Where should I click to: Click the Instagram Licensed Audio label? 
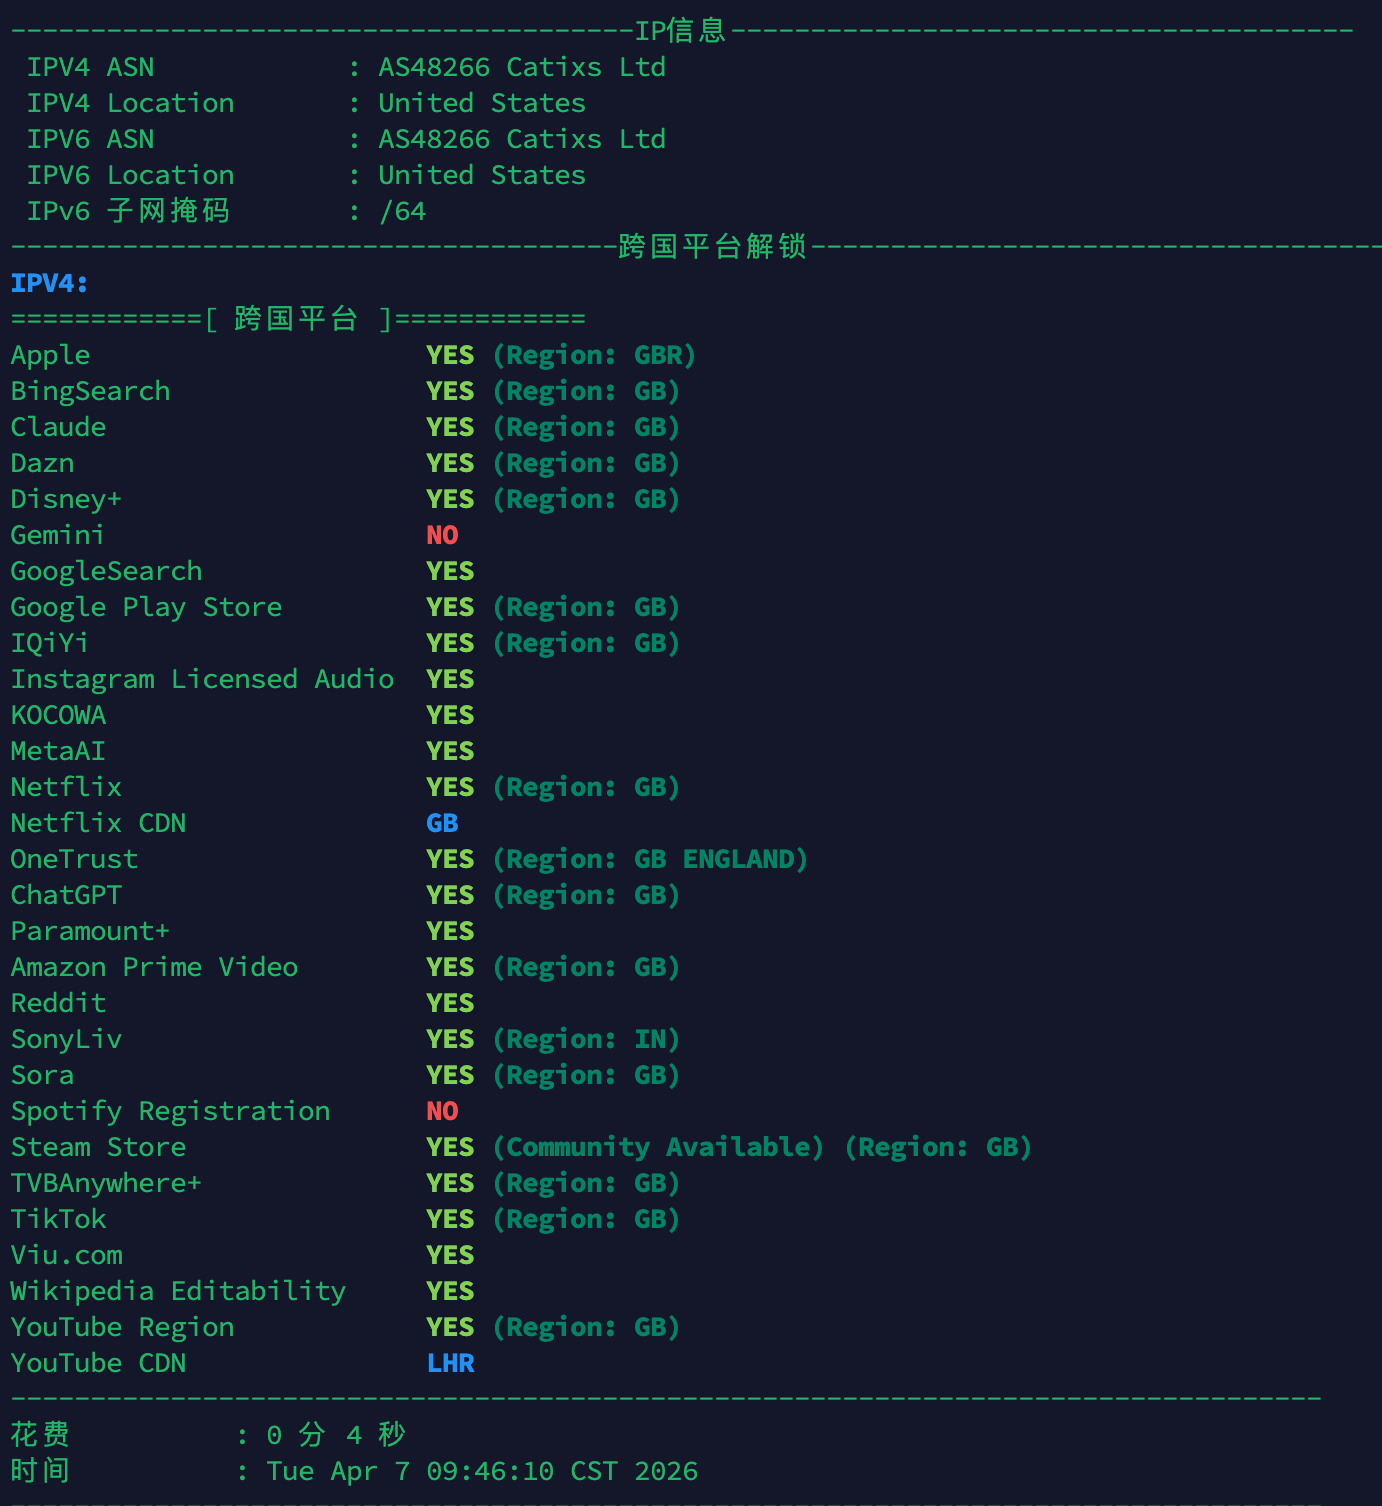coord(202,679)
